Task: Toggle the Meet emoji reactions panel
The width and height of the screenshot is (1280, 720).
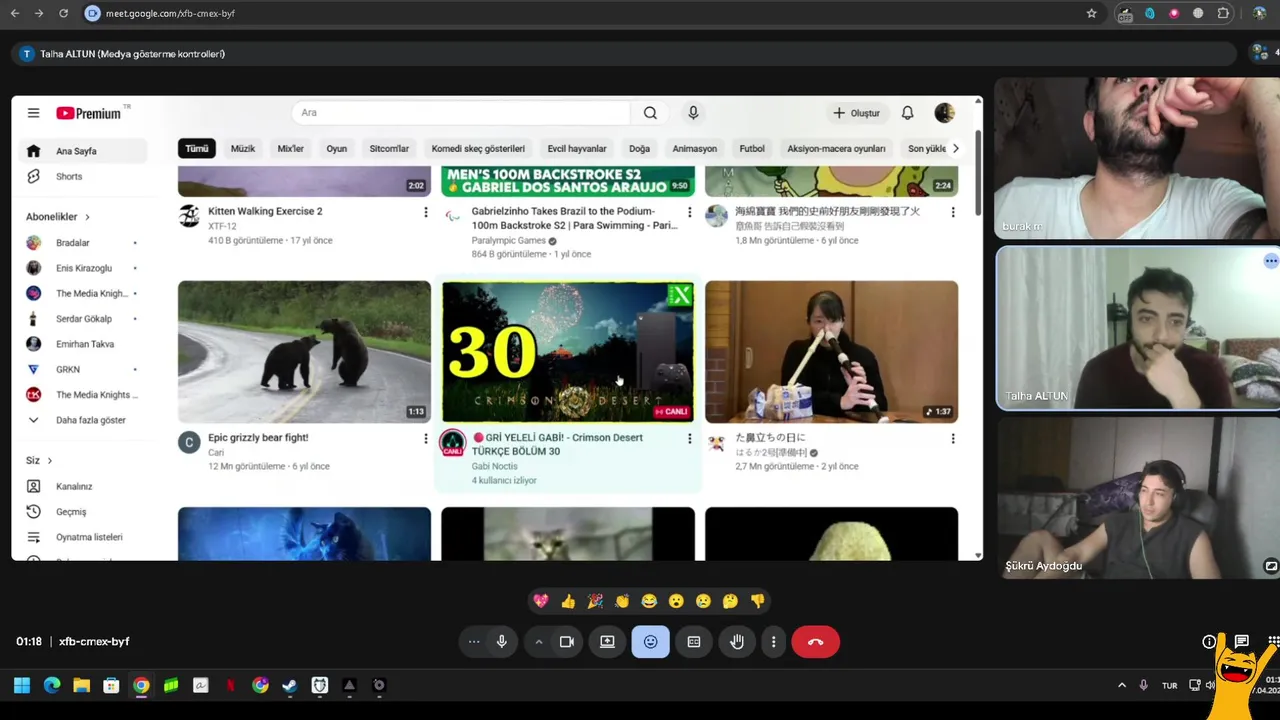Action: click(650, 642)
